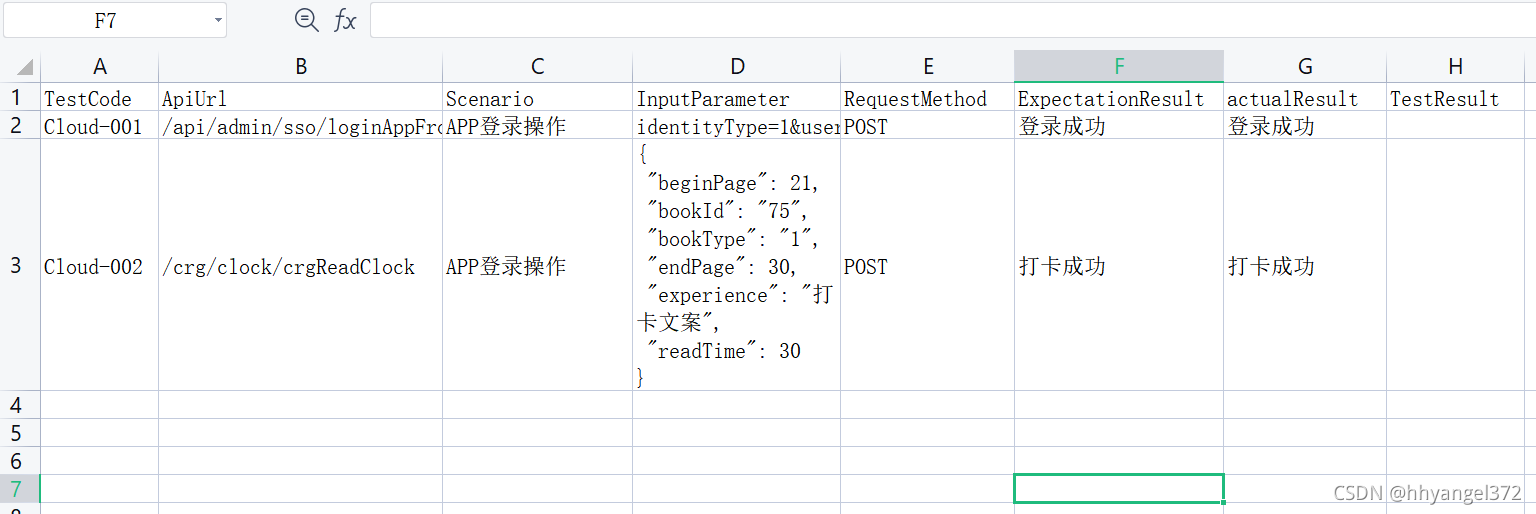Click cell containing /crg/clock/crgReadClock
Screen dimensions: 1536x514
pos(300,266)
